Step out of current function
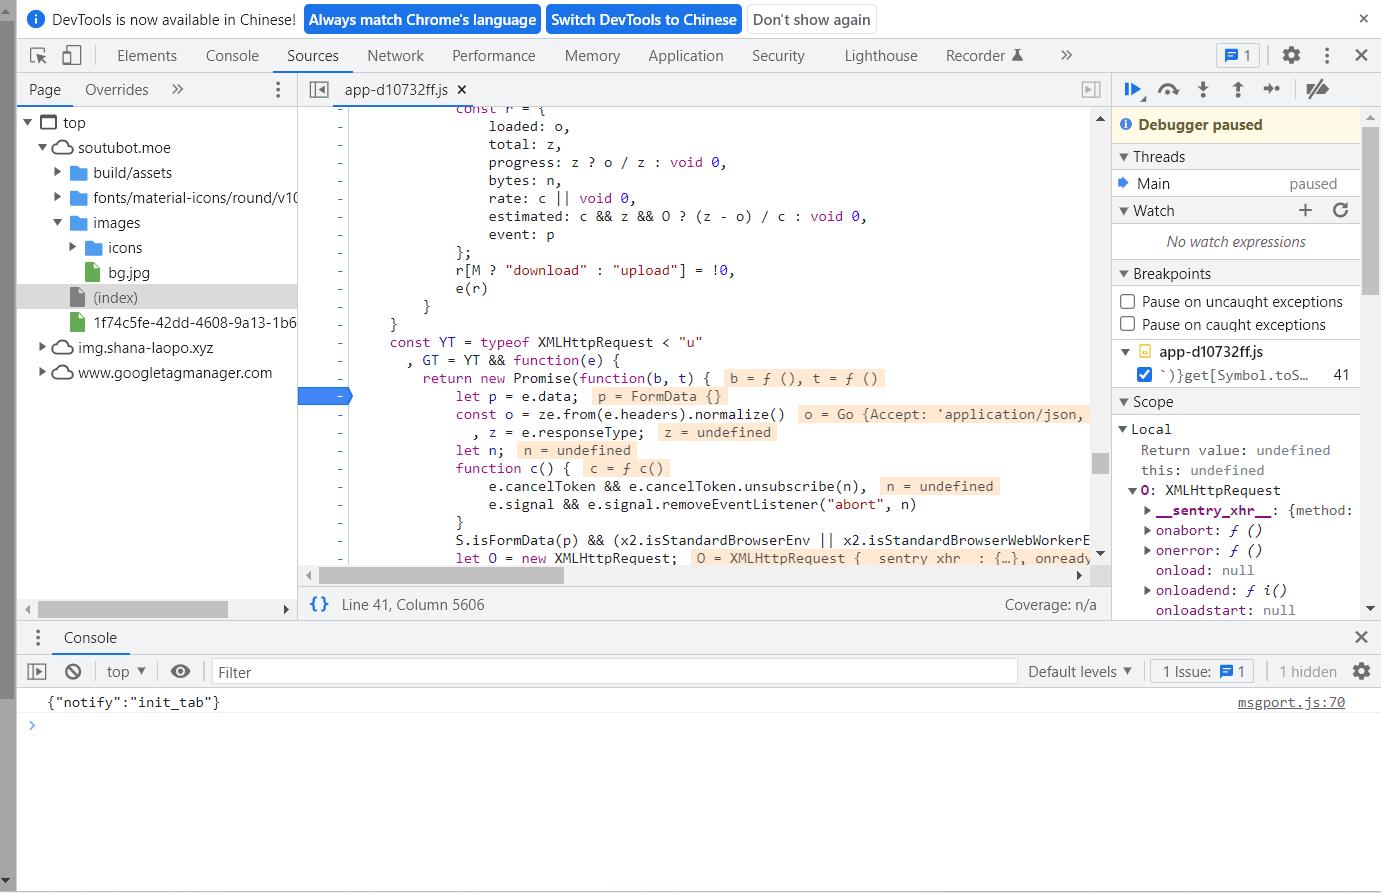The width and height of the screenshot is (1381, 893). [1238, 90]
